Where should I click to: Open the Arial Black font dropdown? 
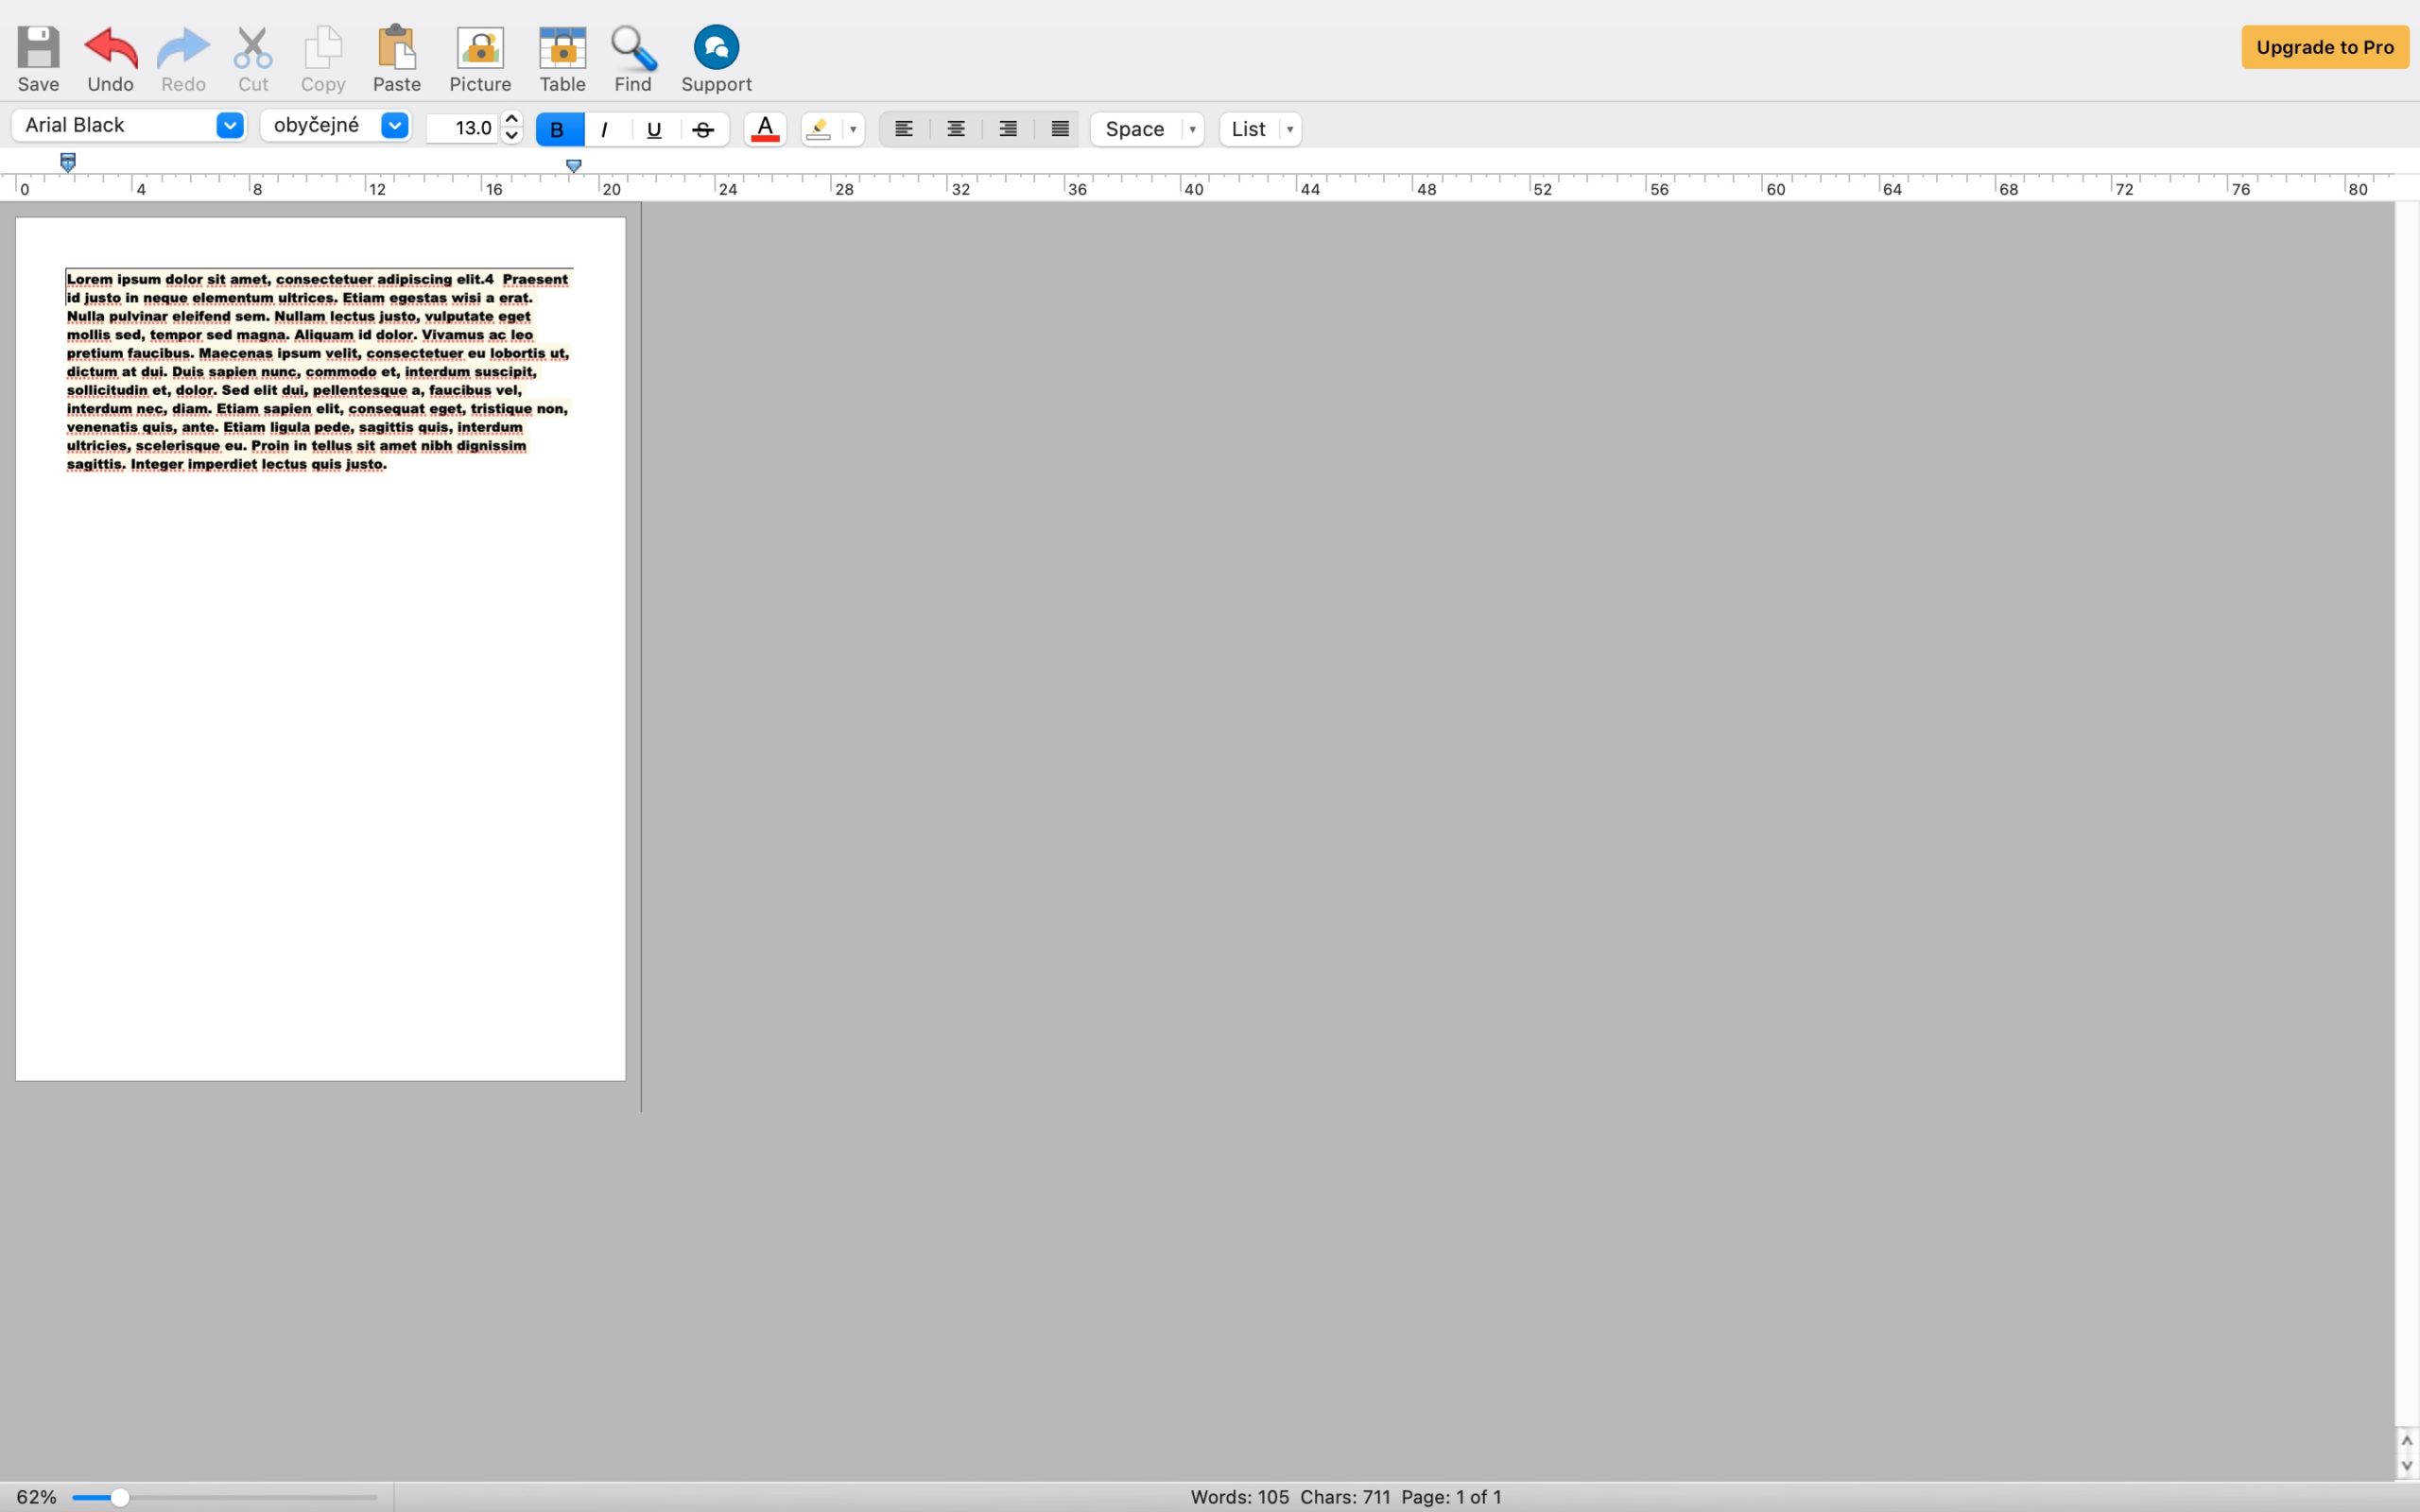point(229,125)
